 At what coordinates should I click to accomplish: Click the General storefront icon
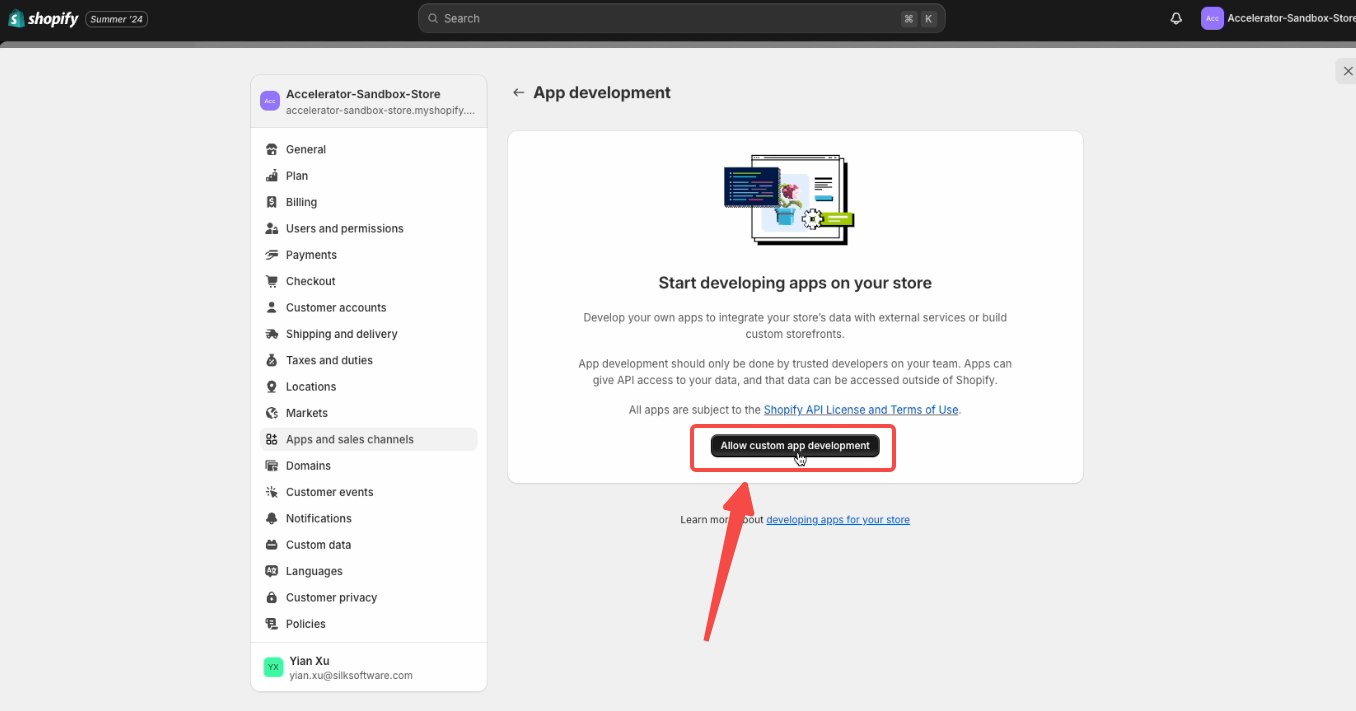[x=271, y=150]
